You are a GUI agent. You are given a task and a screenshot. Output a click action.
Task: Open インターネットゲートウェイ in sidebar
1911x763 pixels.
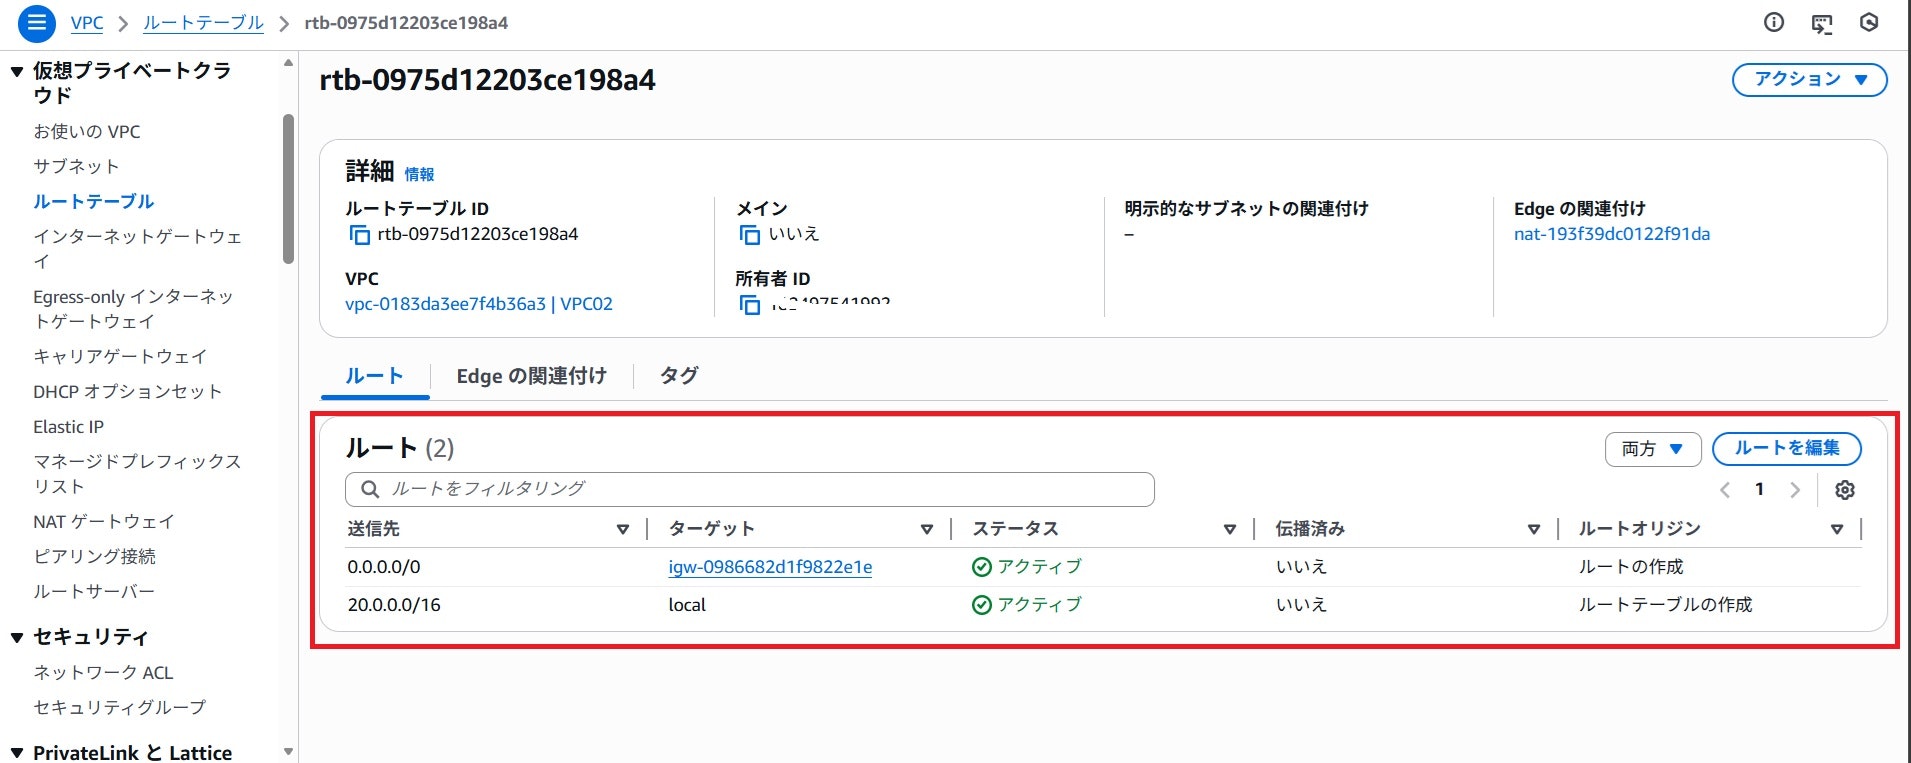tap(138, 249)
